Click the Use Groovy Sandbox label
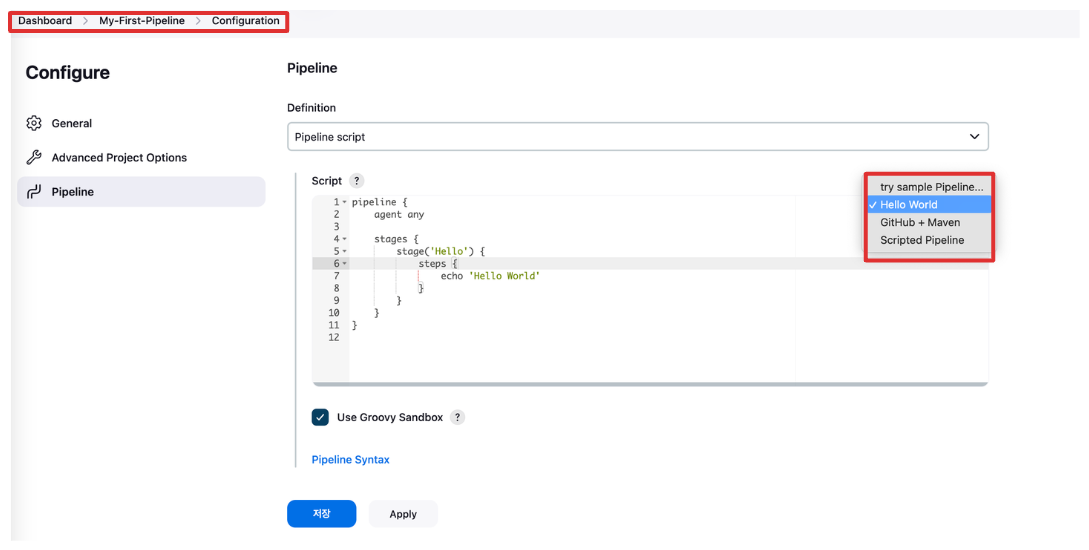1089x550 pixels. pos(390,417)
